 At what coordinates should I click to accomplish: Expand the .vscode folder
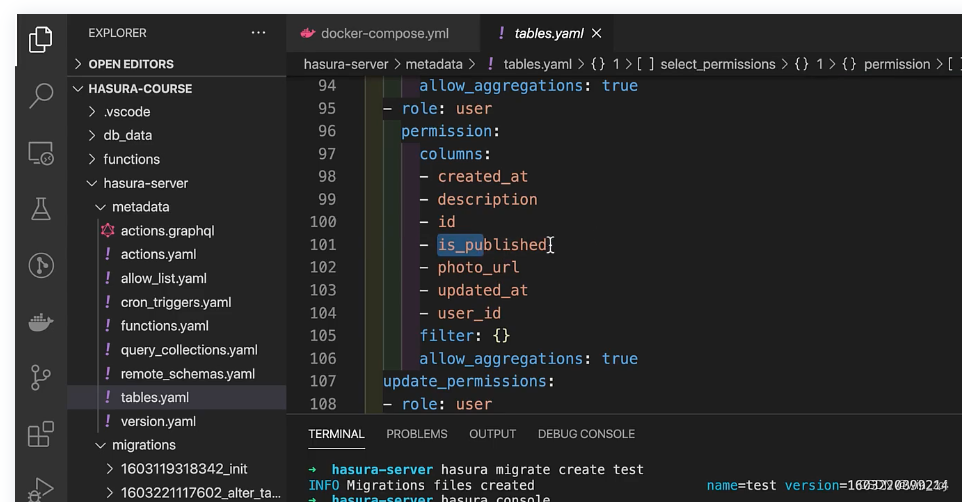[126, 112]
